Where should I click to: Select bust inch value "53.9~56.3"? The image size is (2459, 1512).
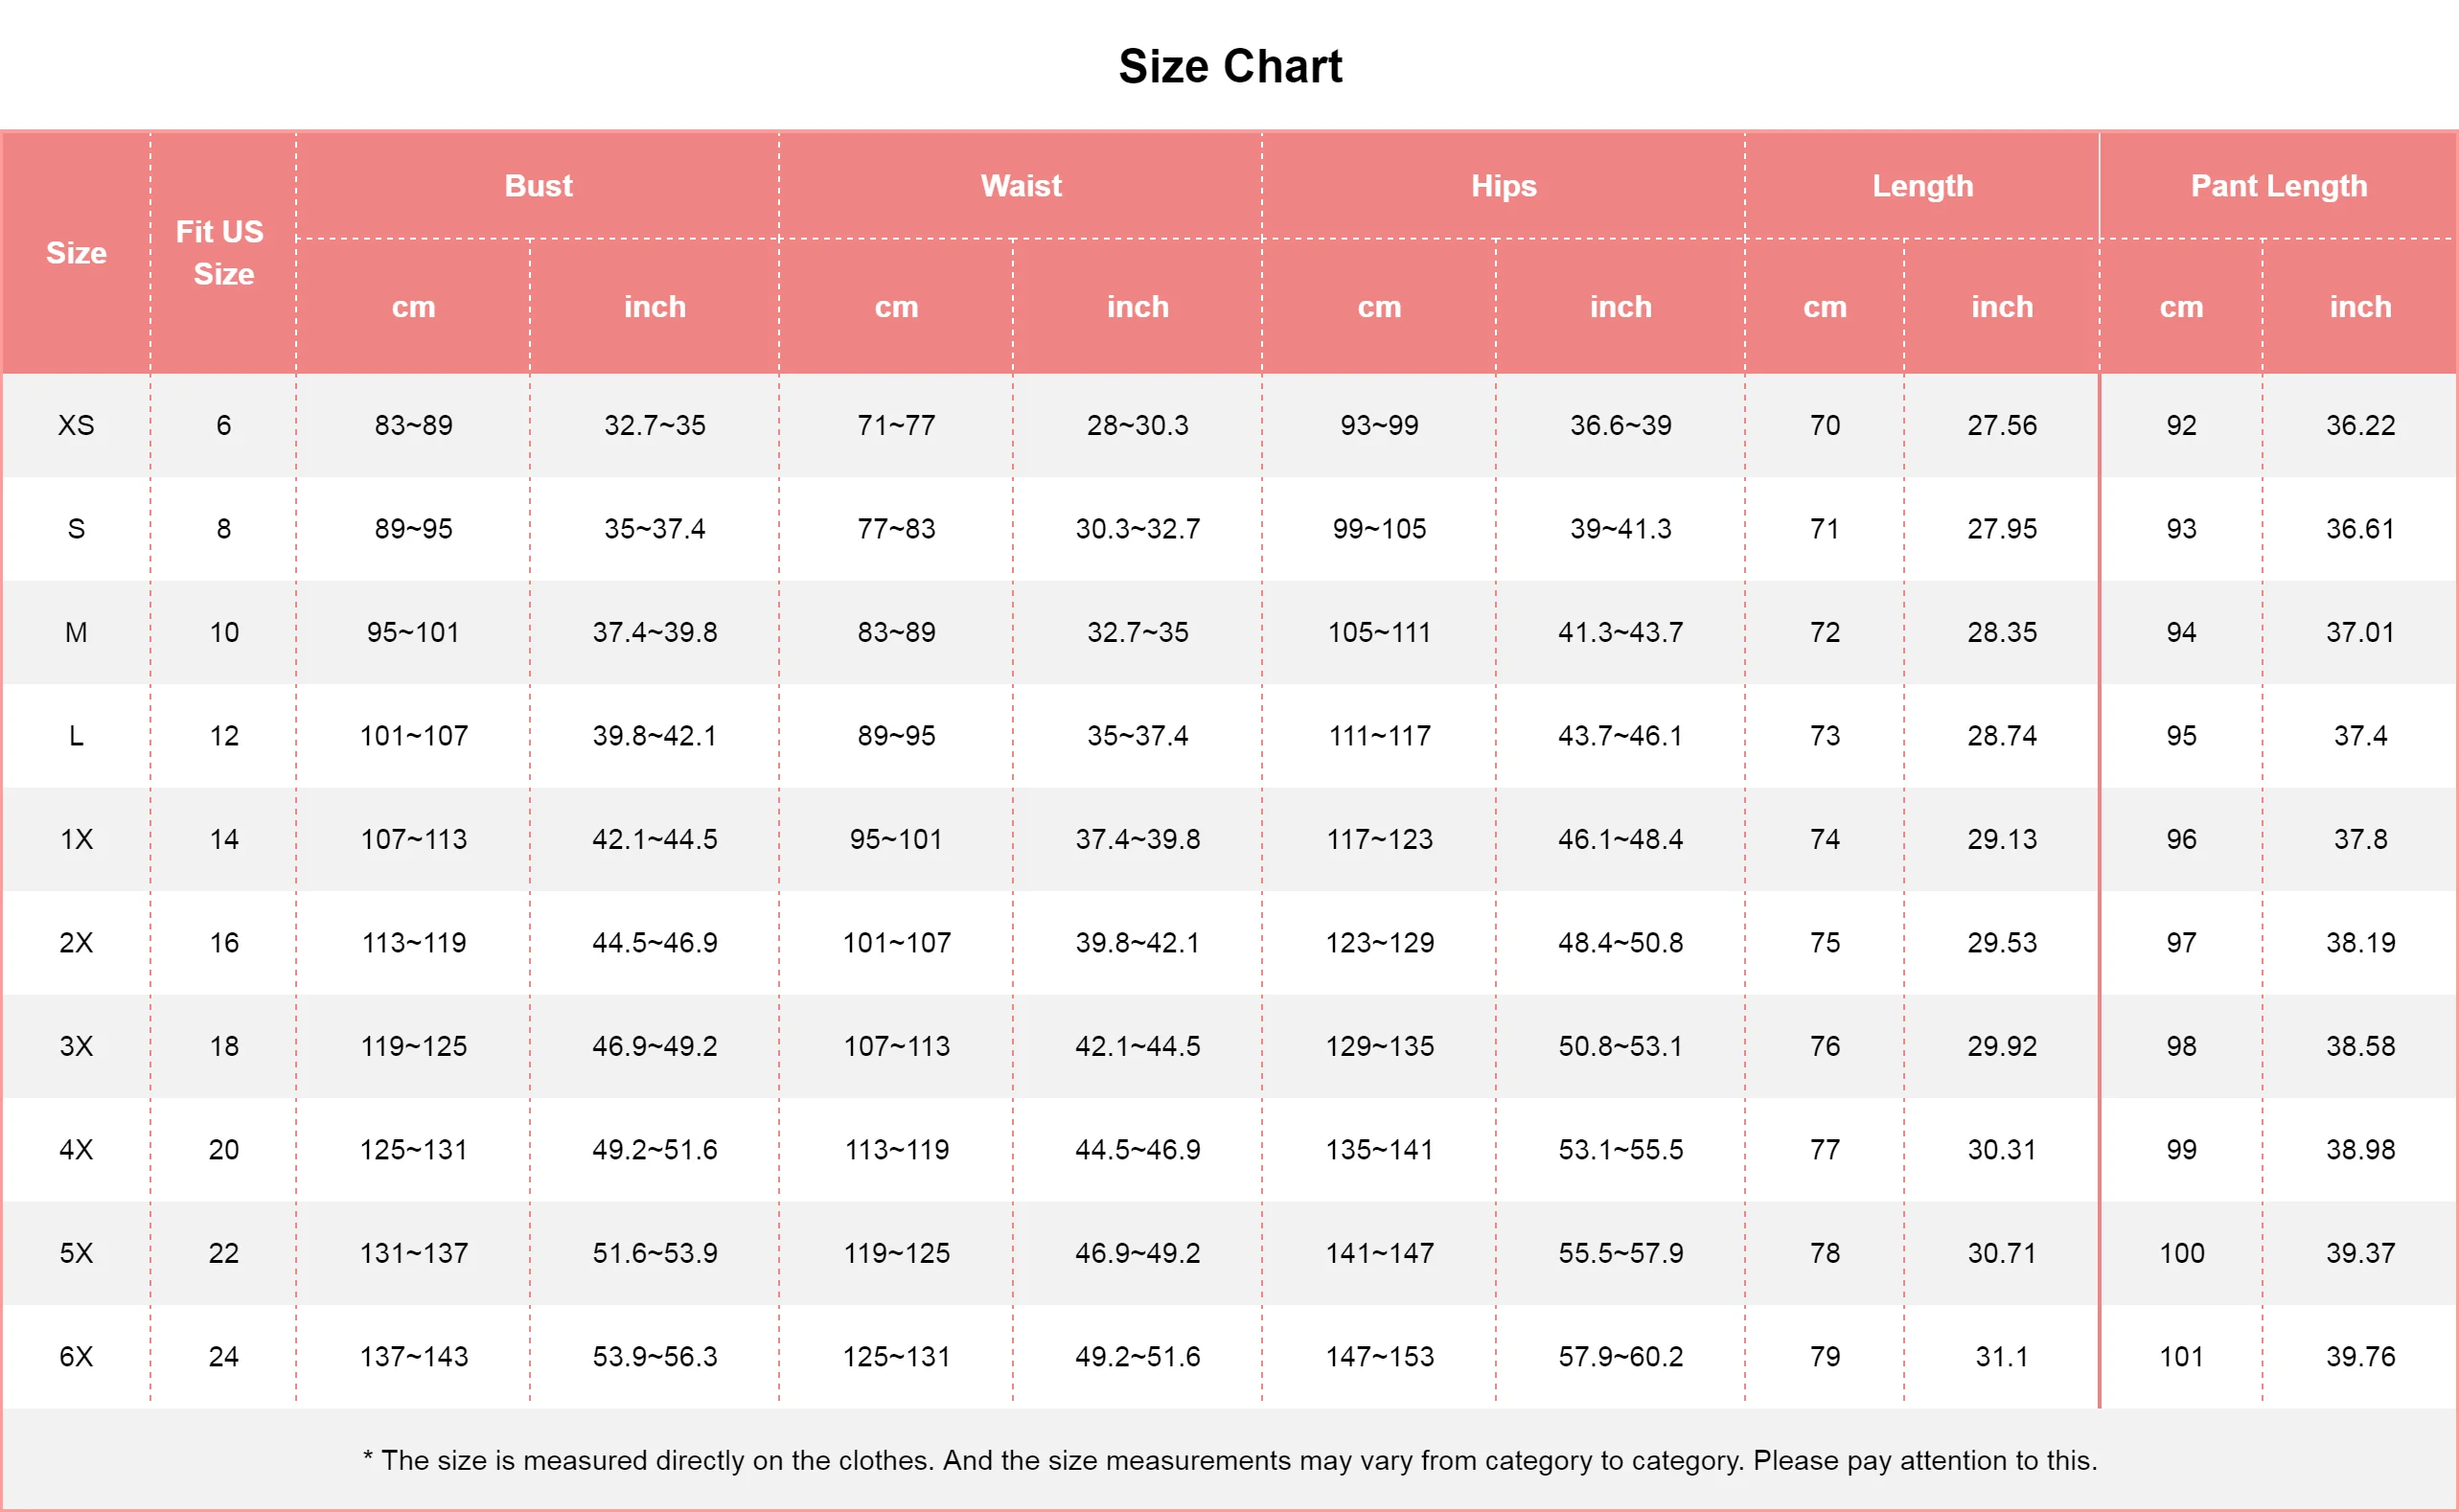(655, 1357)
